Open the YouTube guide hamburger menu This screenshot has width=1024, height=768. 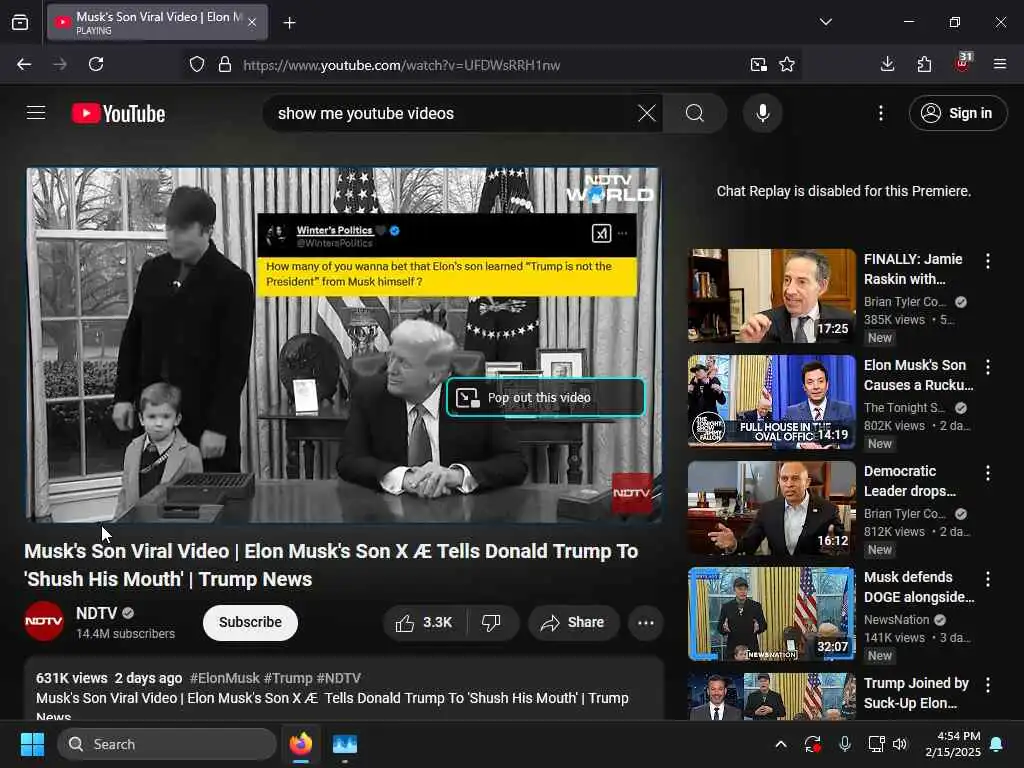(x=36, y=113)
